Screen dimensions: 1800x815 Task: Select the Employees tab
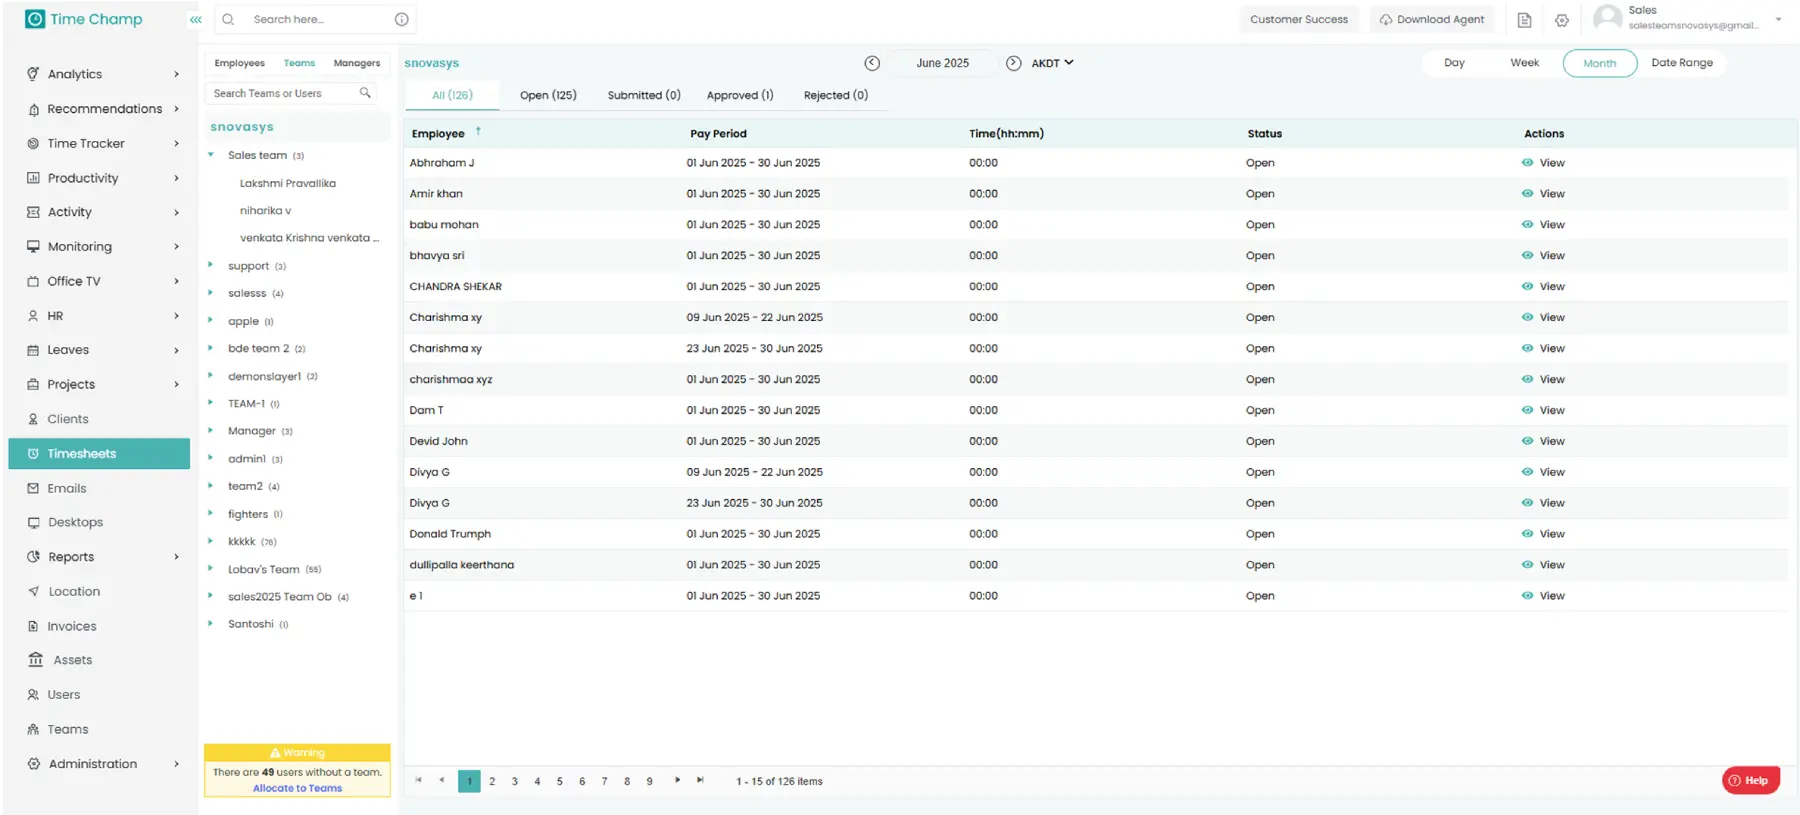(240, 63)
